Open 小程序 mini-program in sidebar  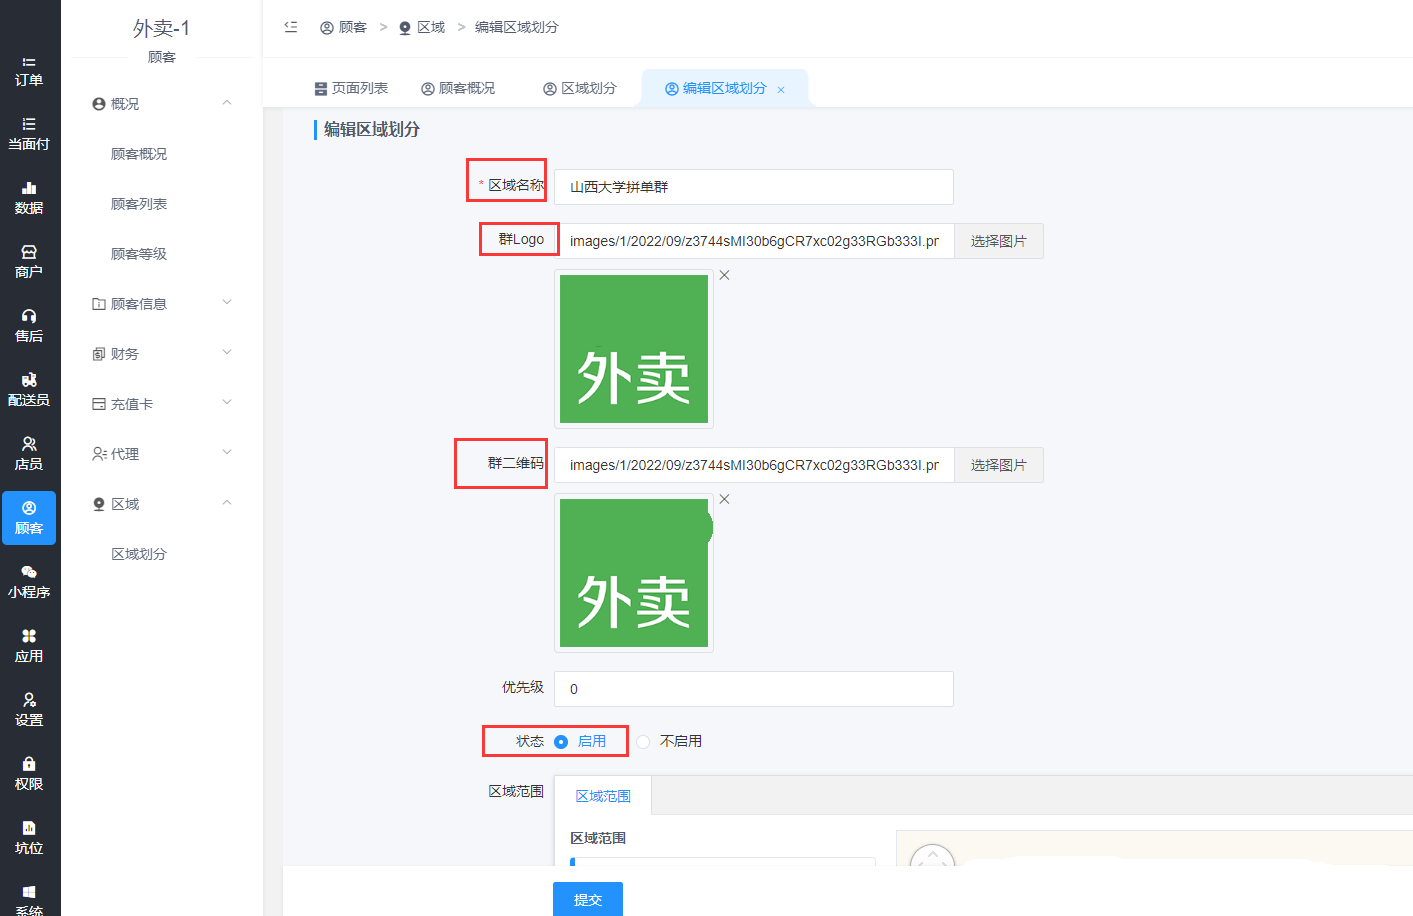point(29,582)
